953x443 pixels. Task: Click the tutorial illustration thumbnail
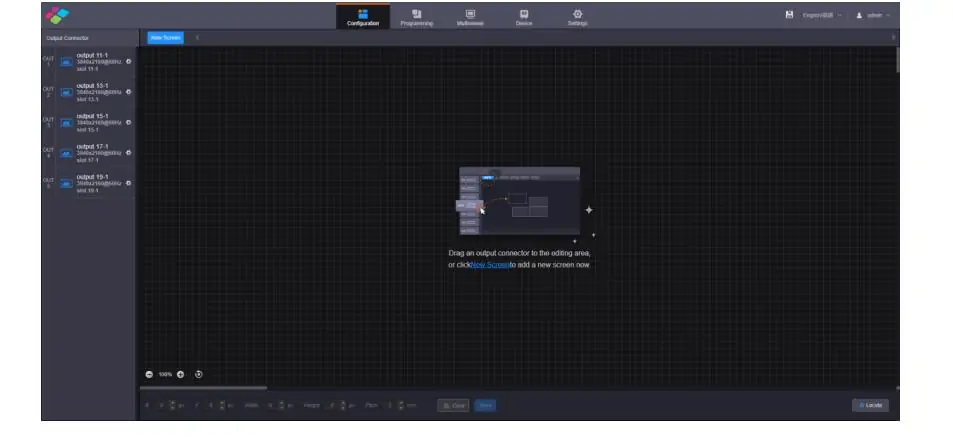click(x=520, y=201)
